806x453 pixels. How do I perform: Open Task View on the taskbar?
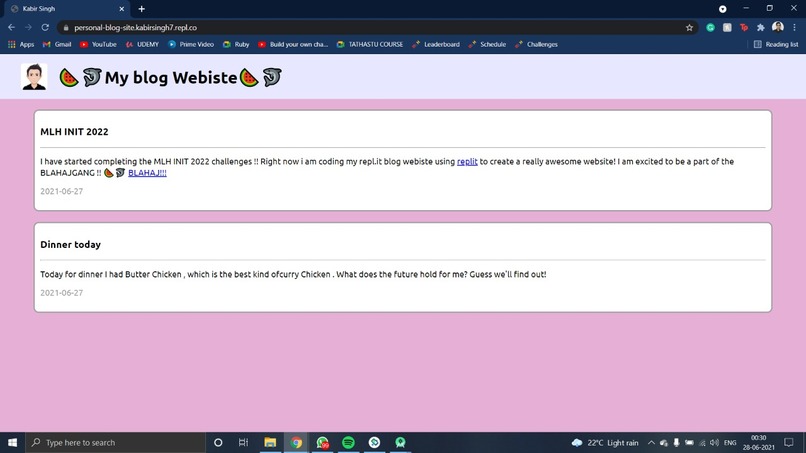[244, 442]
